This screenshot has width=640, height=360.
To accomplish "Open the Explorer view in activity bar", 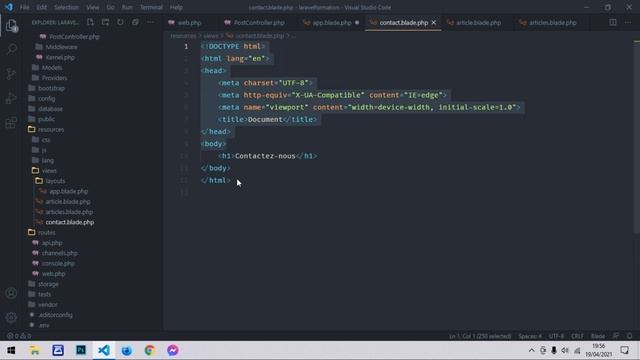I will click(x=11, y=26).
